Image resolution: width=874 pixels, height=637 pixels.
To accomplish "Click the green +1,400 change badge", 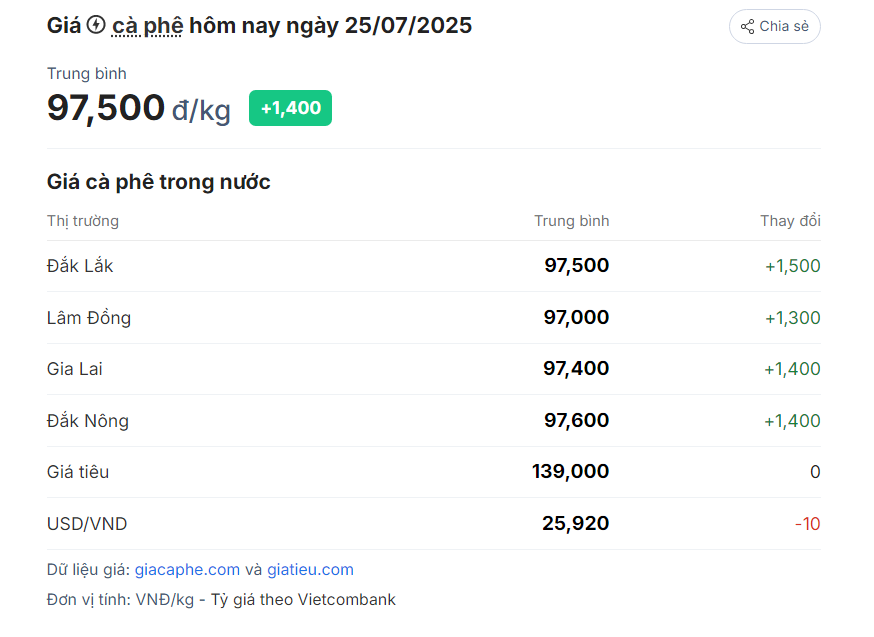I will pyautogui.click(x=290, y=108).
